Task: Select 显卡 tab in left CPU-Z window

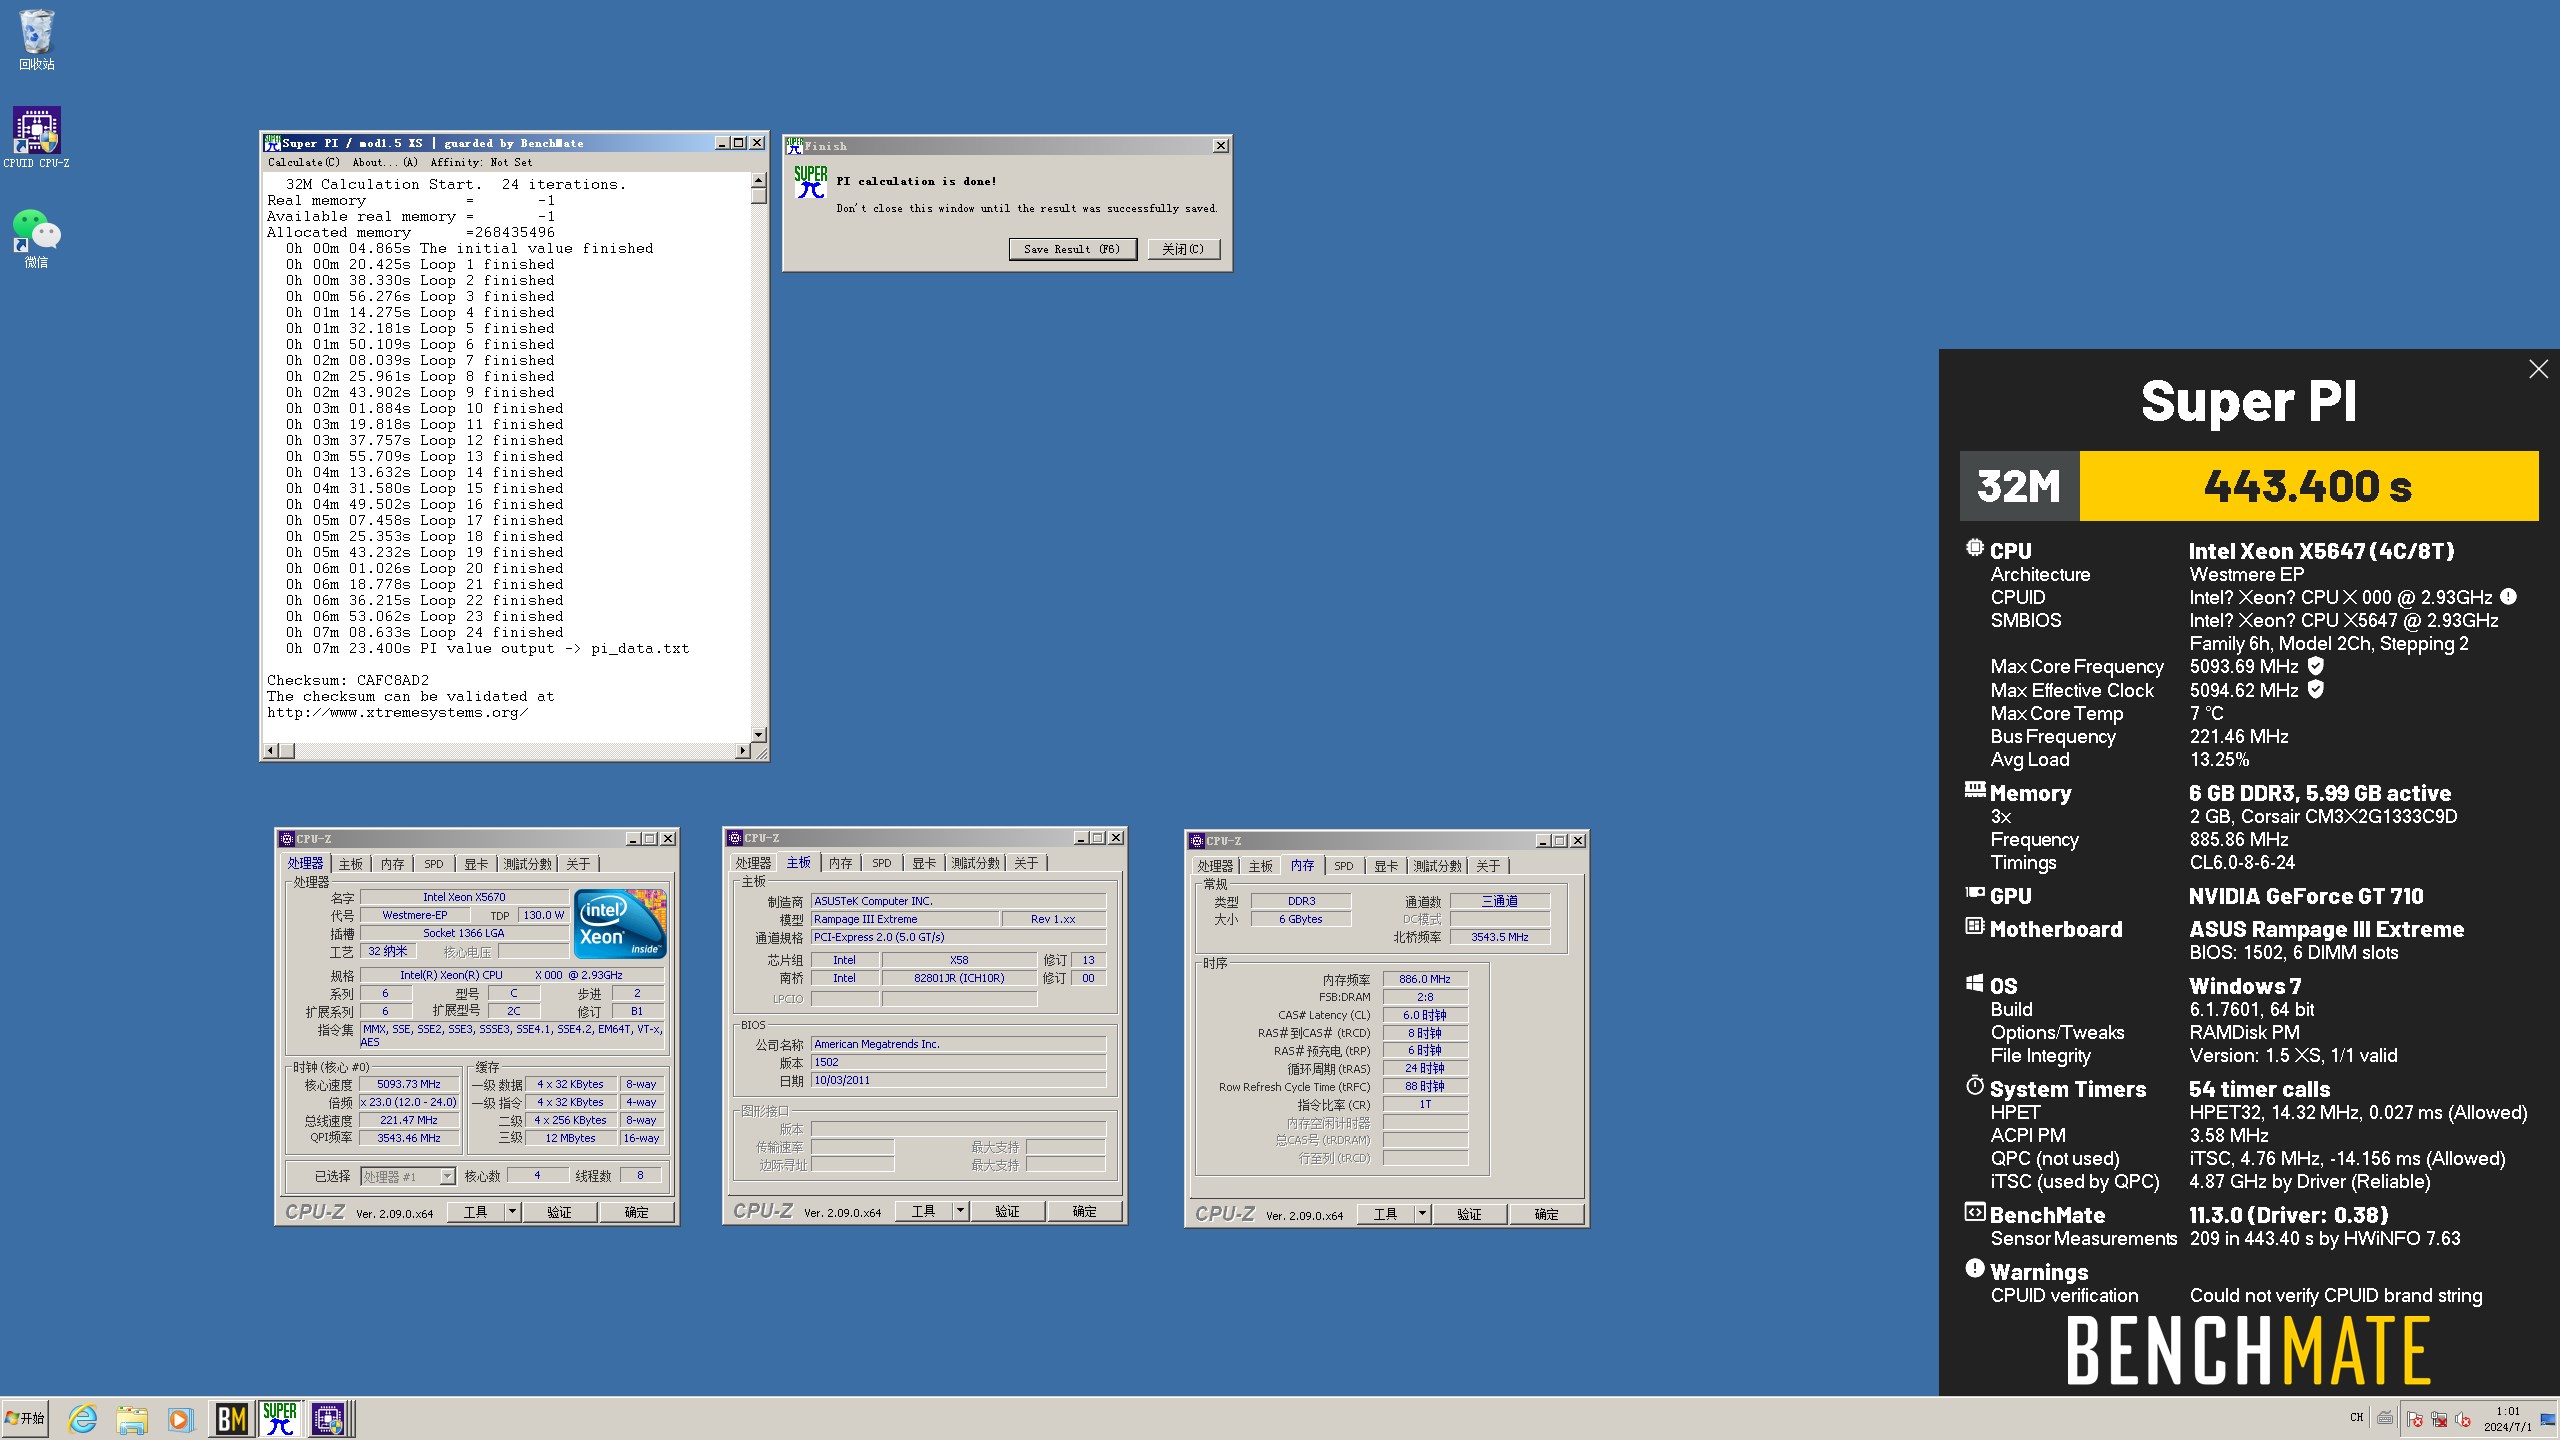Action: (476, 864)
